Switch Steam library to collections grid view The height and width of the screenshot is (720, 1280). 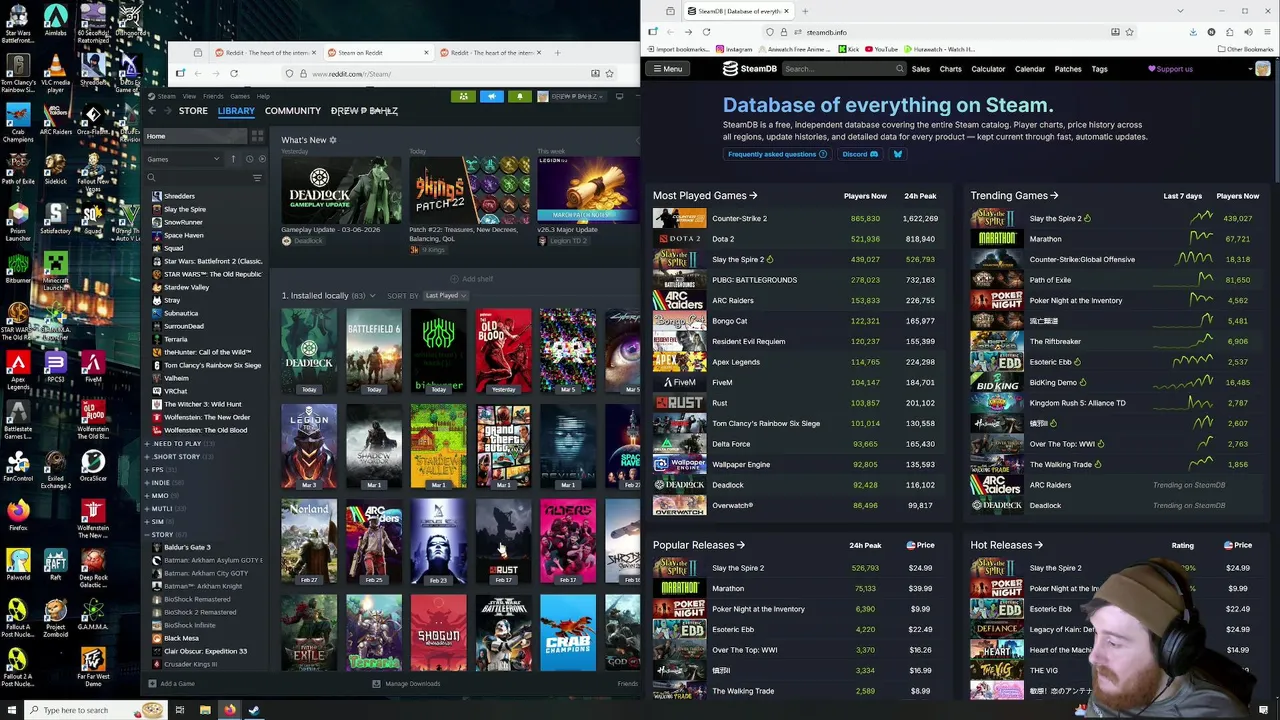point(258,136)
